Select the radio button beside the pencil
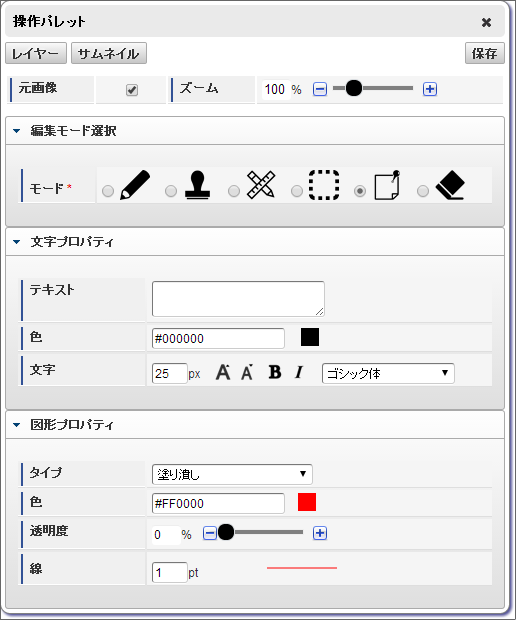516x620 pixels. tap(108, 191)
